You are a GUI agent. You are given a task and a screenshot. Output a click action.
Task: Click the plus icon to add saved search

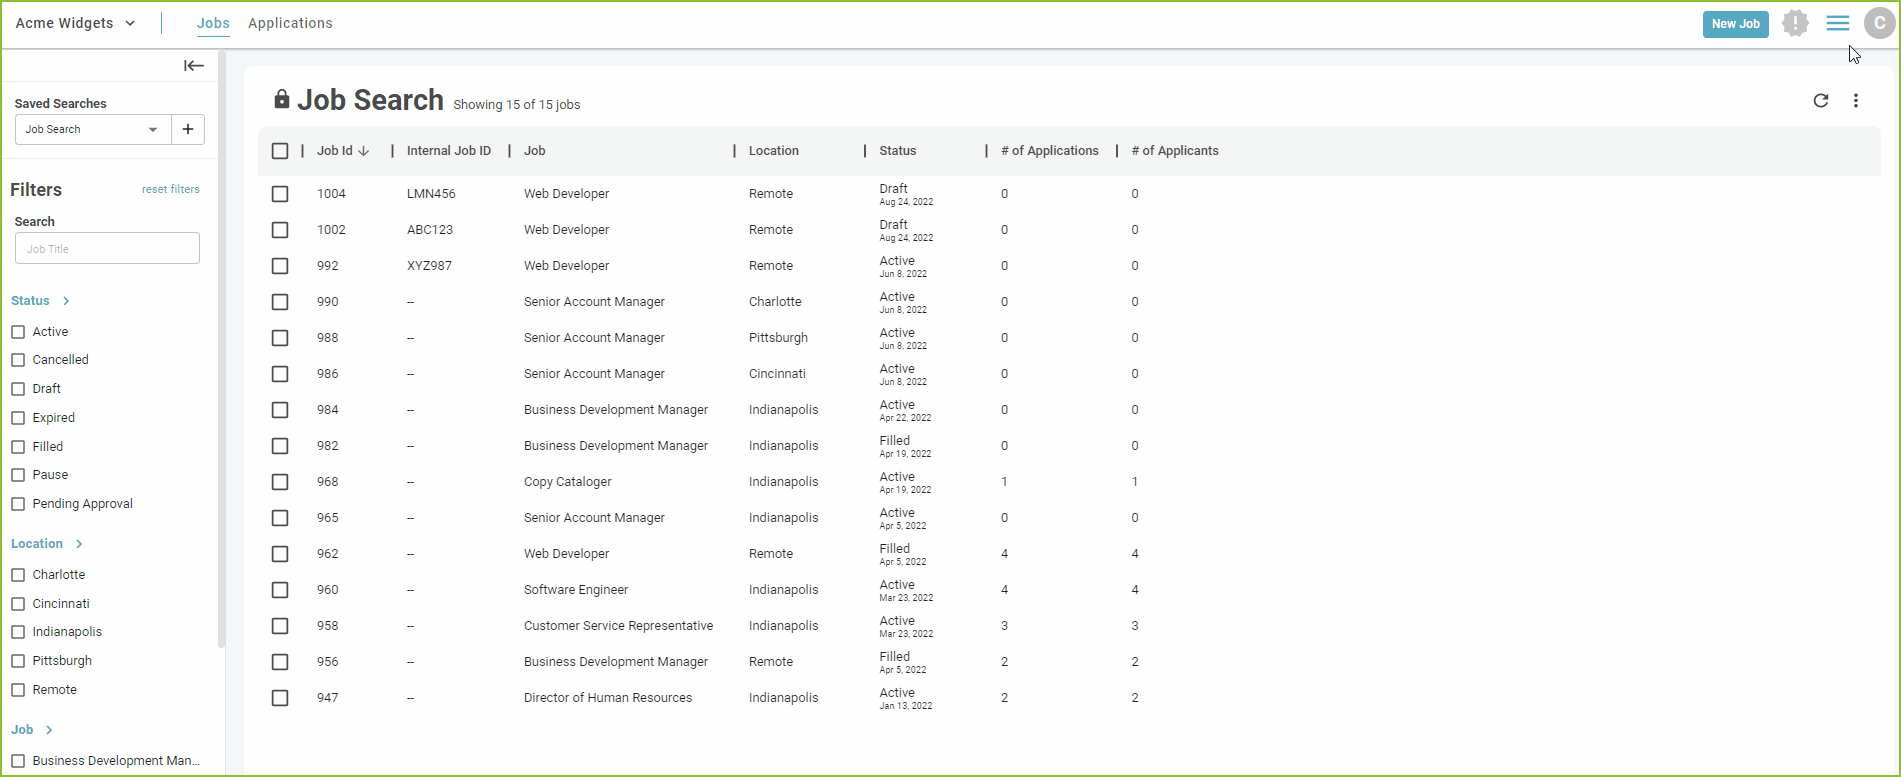tap(188, 129)
